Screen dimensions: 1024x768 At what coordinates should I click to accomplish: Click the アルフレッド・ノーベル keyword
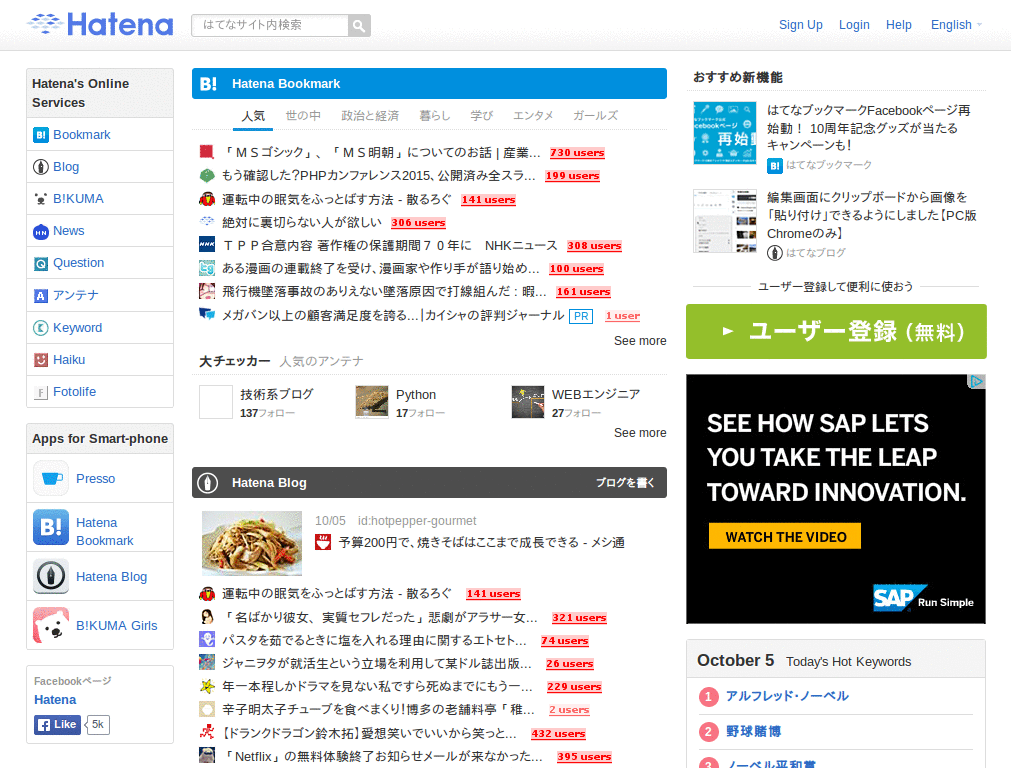click(788, 696)
